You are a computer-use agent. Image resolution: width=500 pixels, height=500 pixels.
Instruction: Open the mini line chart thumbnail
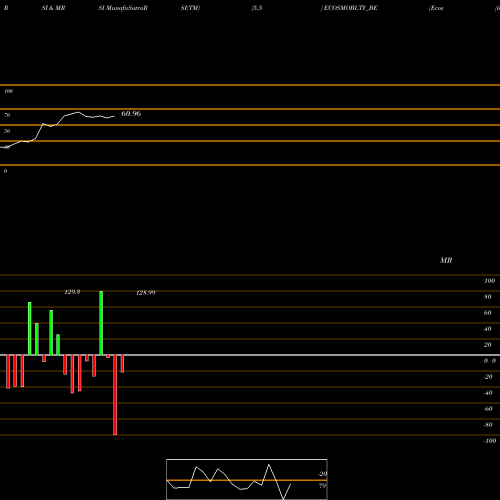pyautogui.click(x=247, y=479)
